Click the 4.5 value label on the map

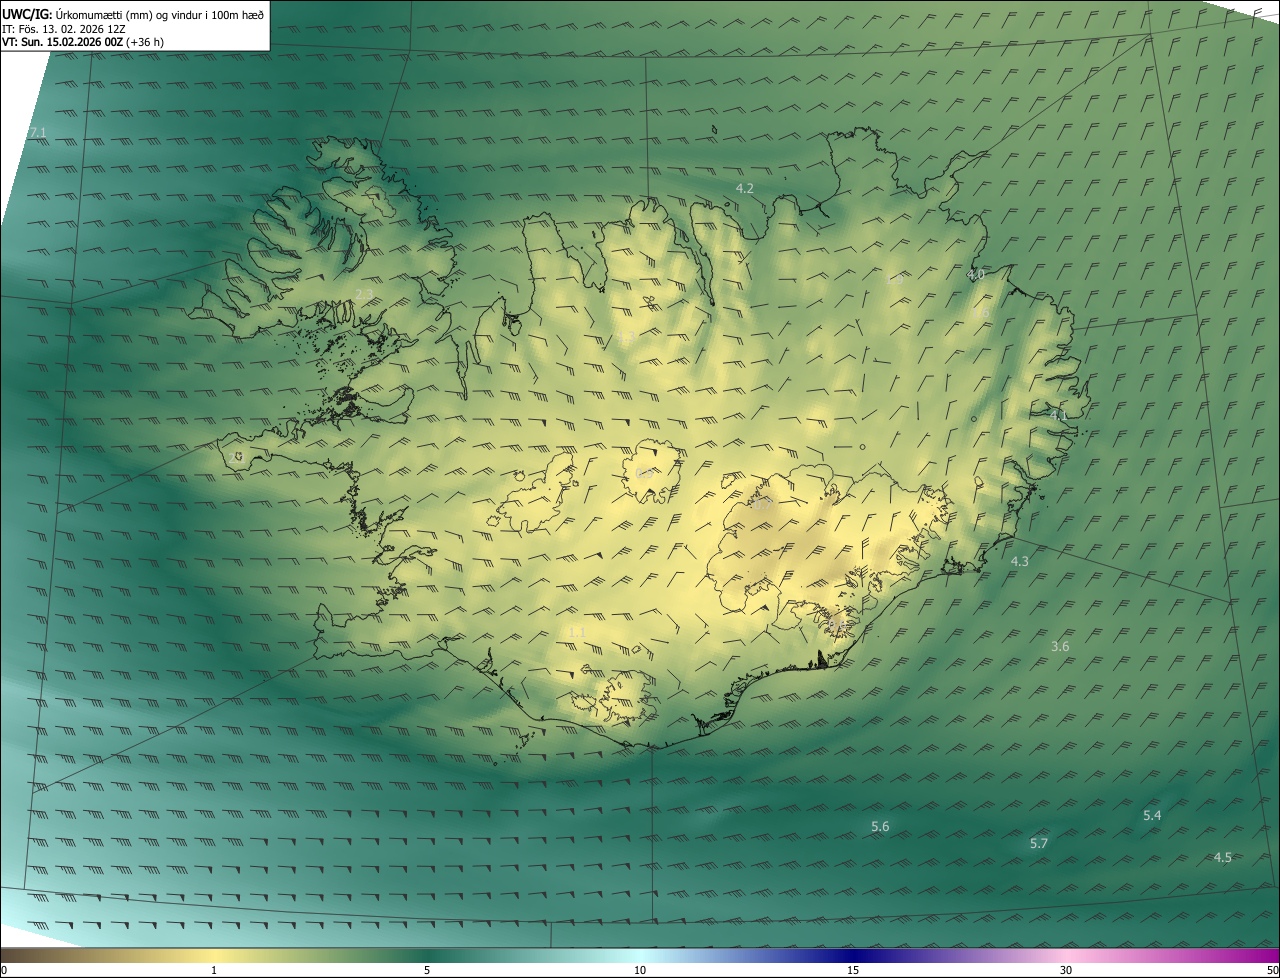1222,858
